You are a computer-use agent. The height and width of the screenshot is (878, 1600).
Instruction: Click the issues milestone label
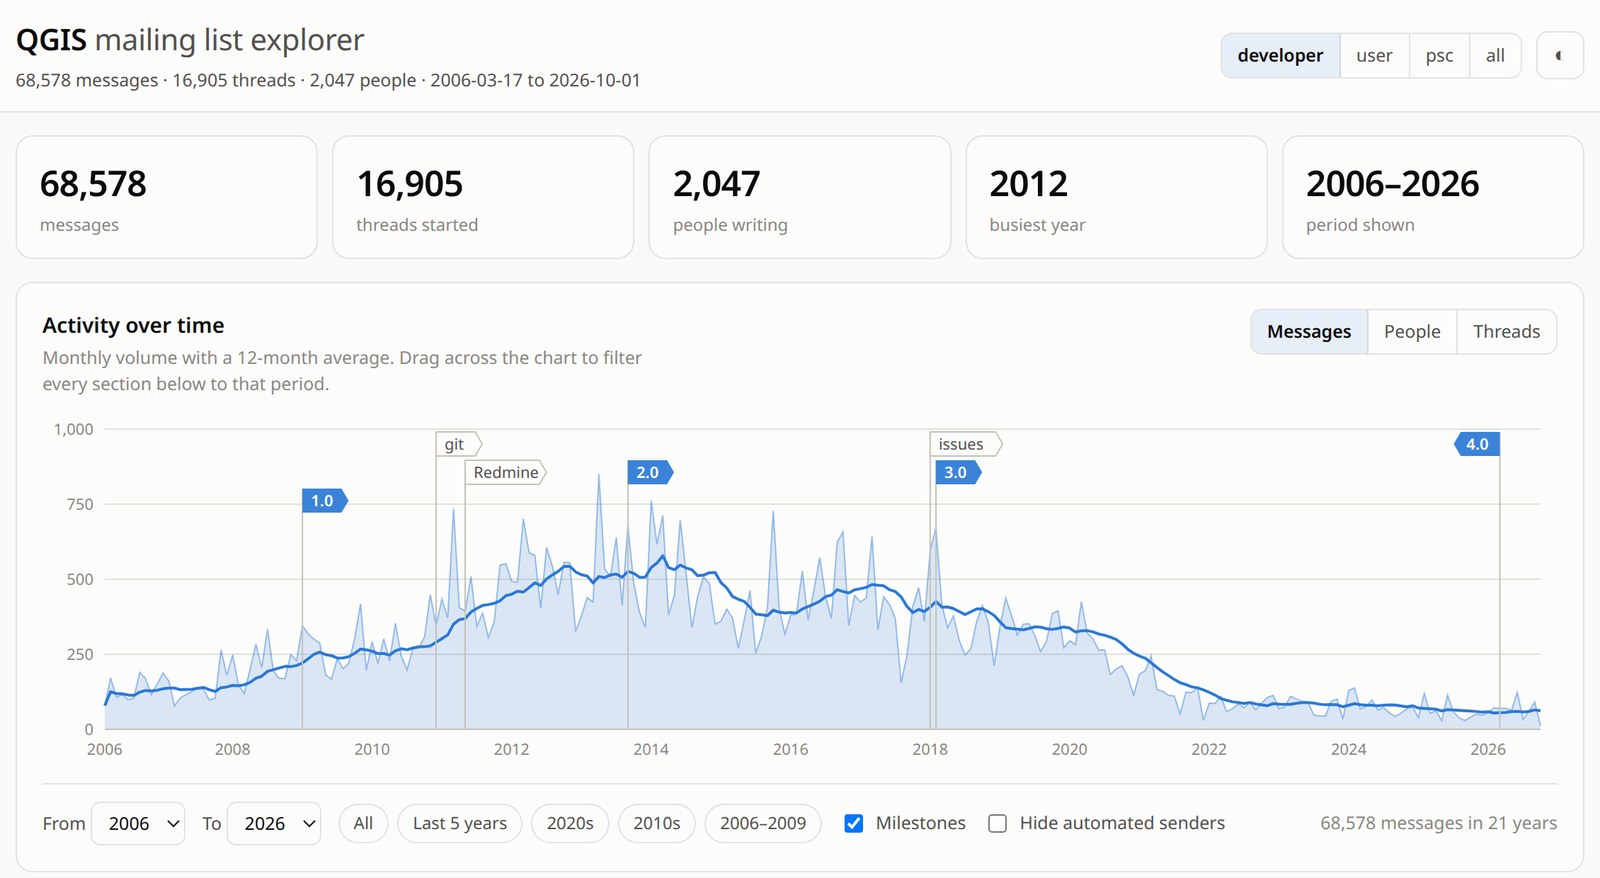click(965, 444)
